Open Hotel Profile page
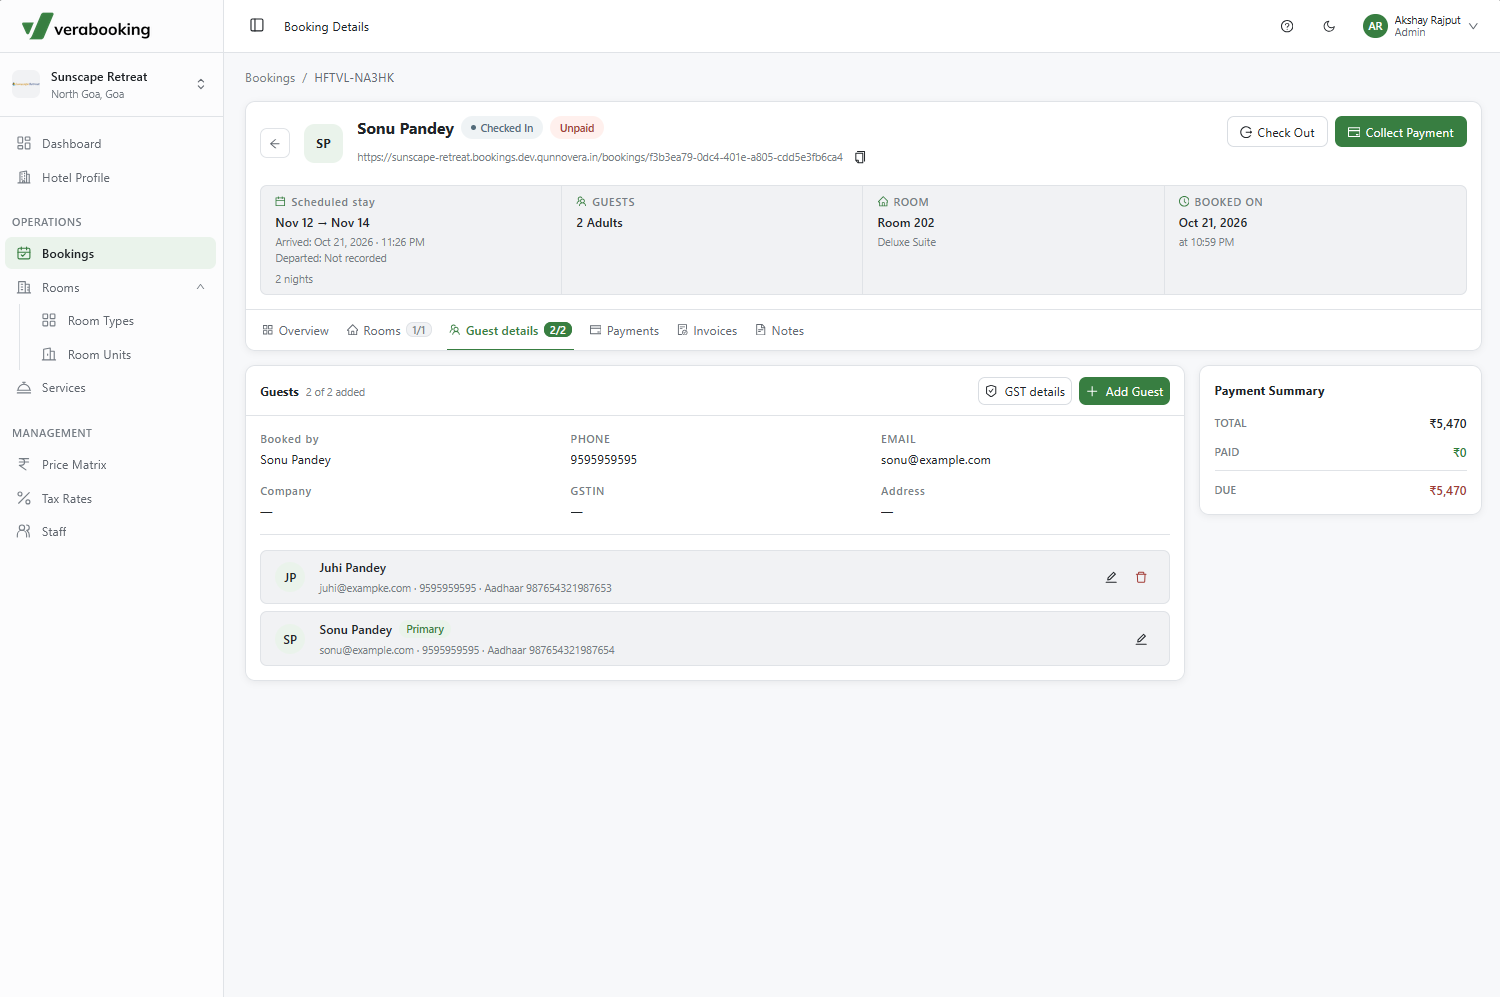This screenshot has width=1500, height=997. (x=111, y=177)
